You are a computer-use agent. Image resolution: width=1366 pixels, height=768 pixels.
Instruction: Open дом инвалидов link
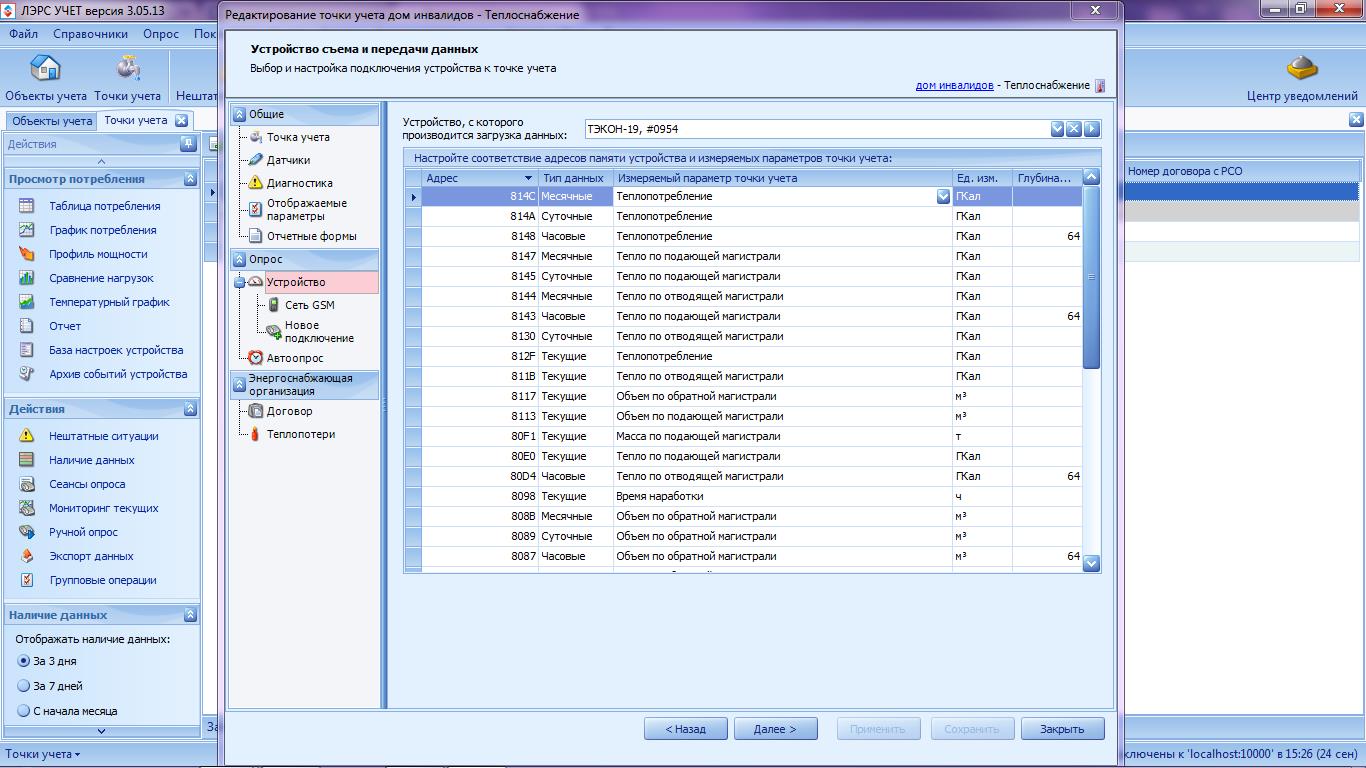pyautogui.click(x=955, y=85)
